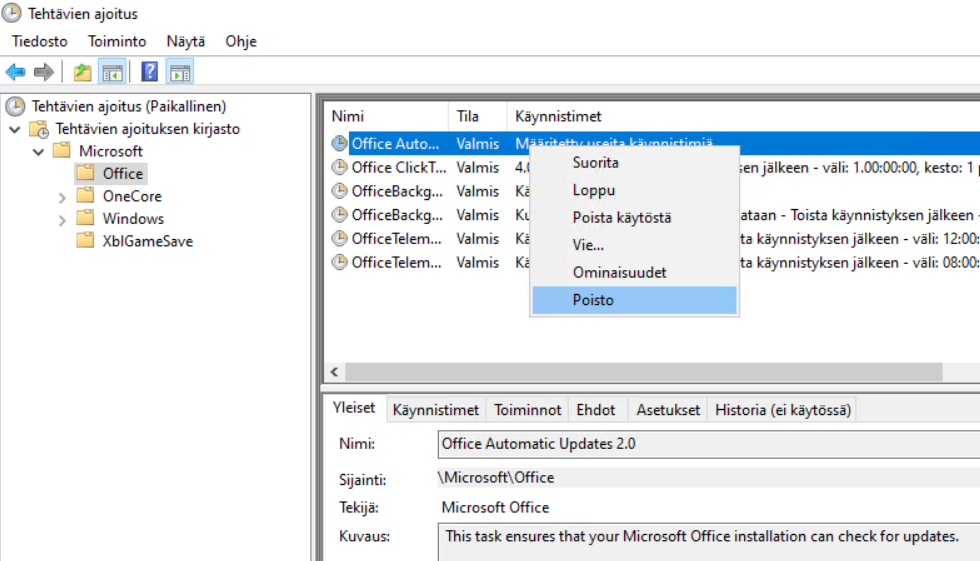Click the Forward arrow toolbar icon
The height and width of the screenshot is (561, 980).
point(43,72)
